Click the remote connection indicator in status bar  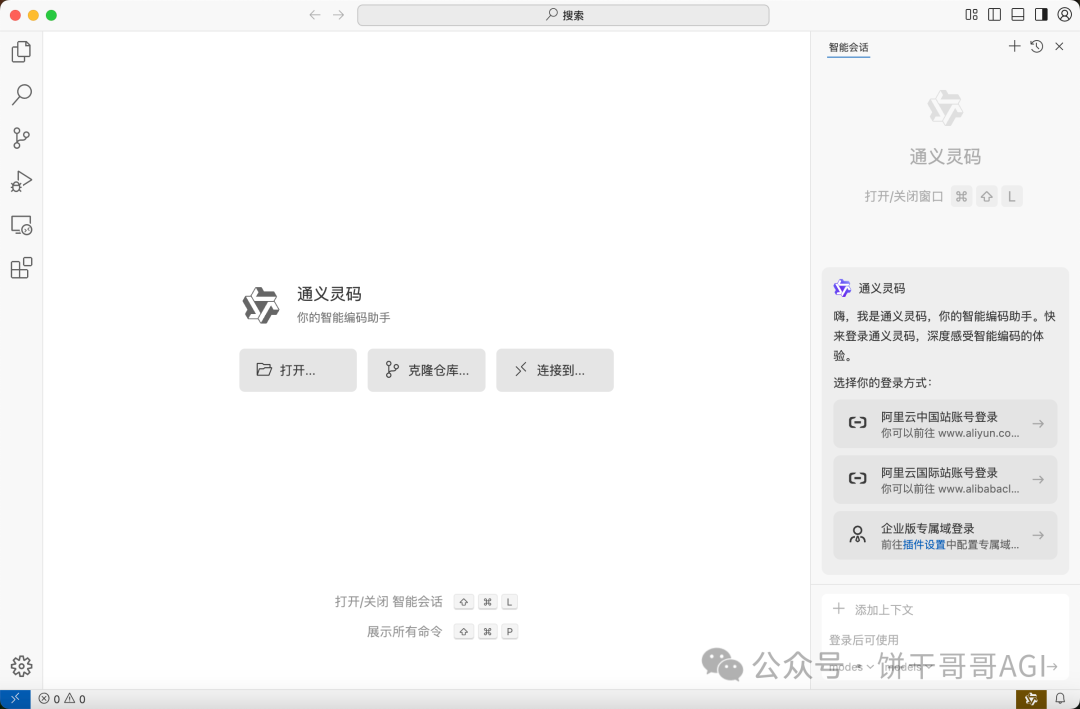tap(15, 699)
